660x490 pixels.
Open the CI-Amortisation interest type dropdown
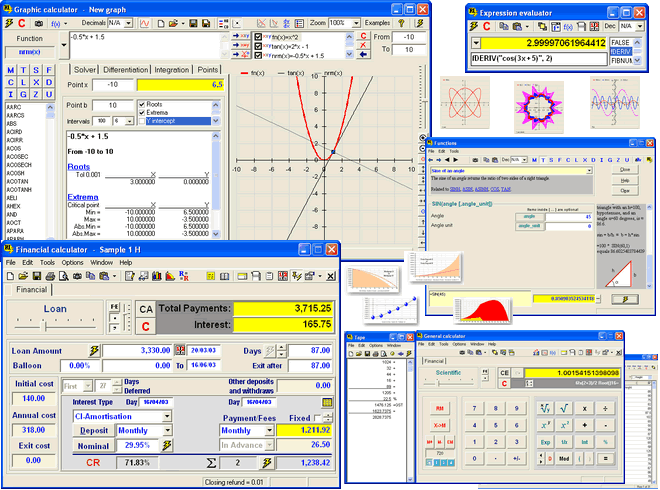(165, 416)
